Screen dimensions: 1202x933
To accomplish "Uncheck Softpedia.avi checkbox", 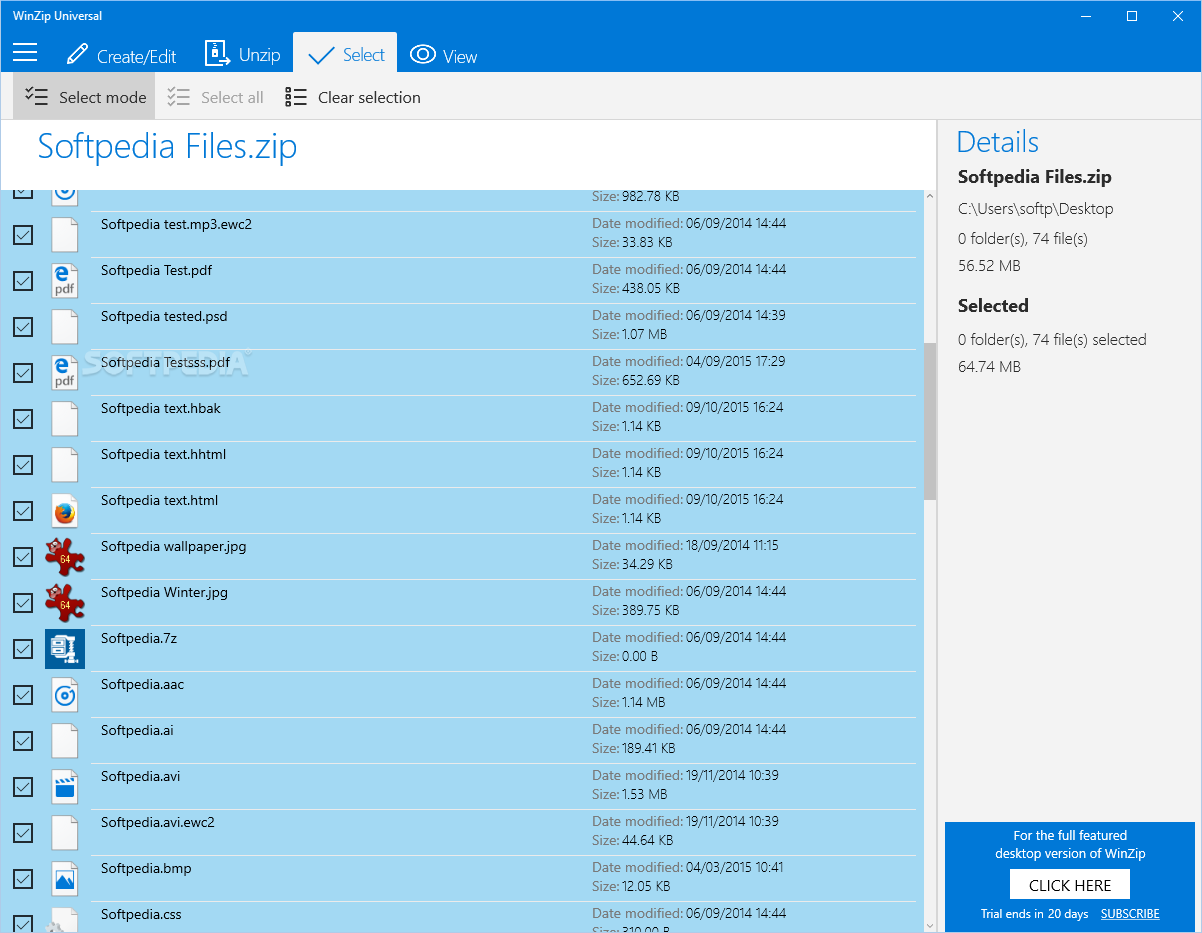I will 23,787.
